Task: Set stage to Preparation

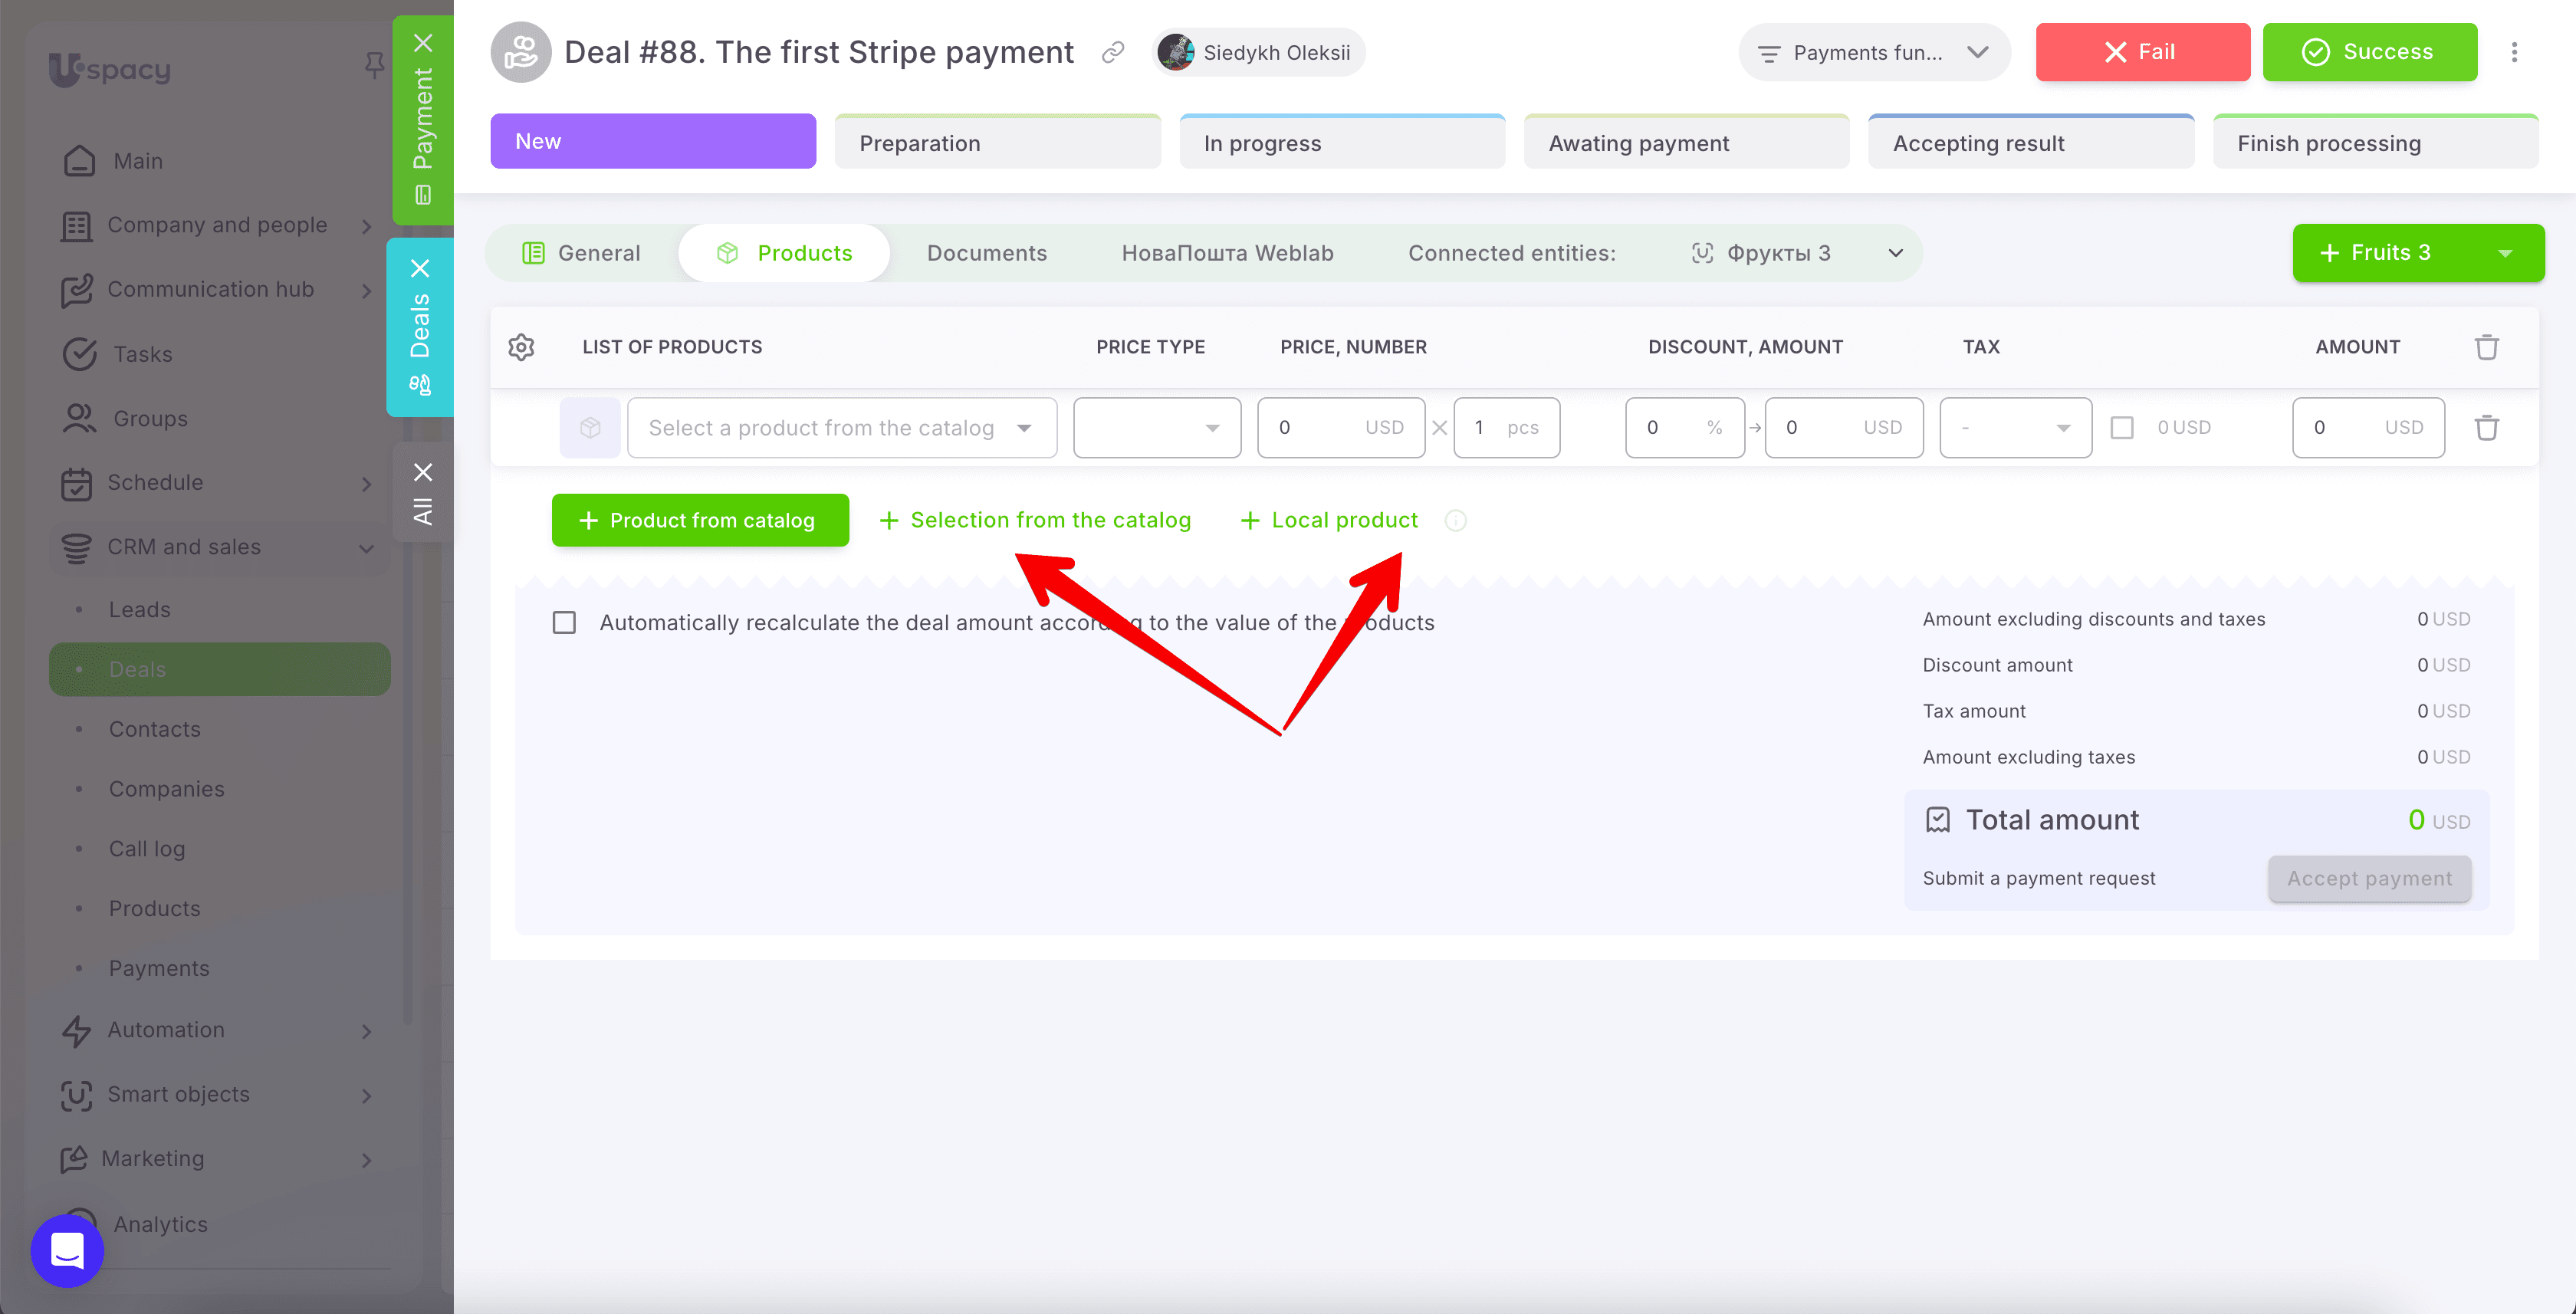Action: coord(998,142)
